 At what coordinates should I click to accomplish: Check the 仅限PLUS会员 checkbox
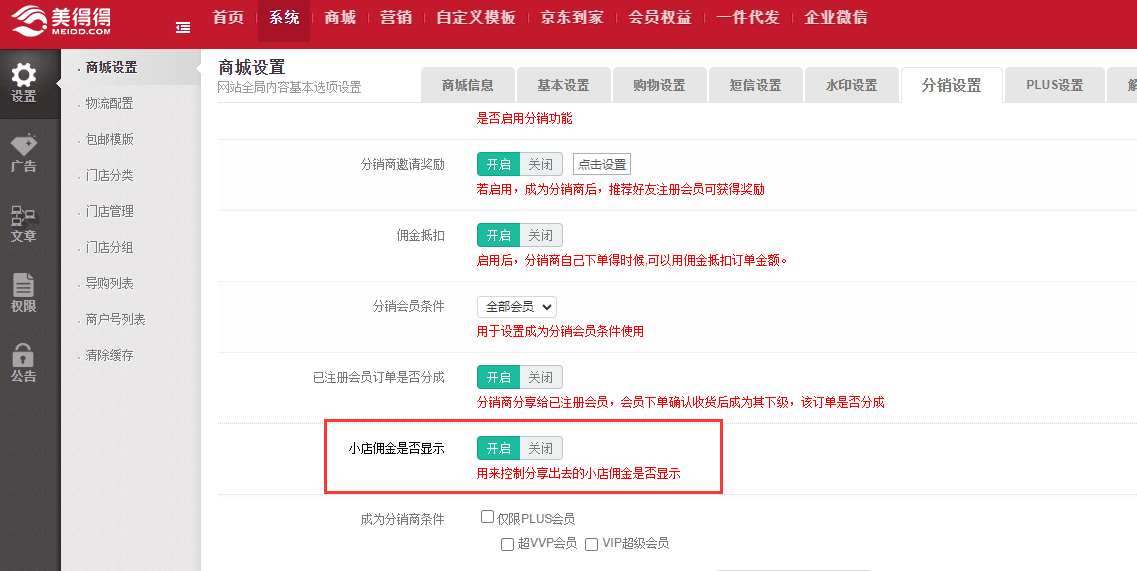pos(487,517)
